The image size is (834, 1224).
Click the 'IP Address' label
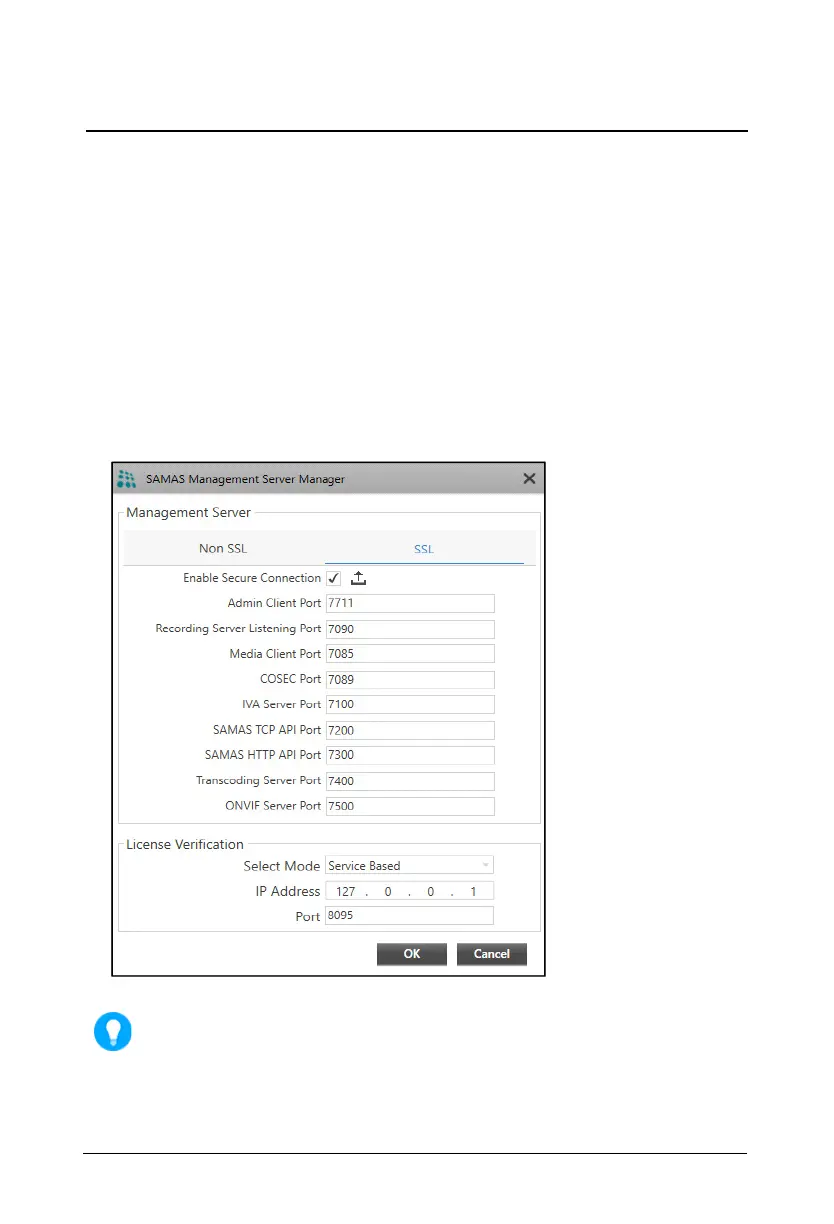click(288, 891)
